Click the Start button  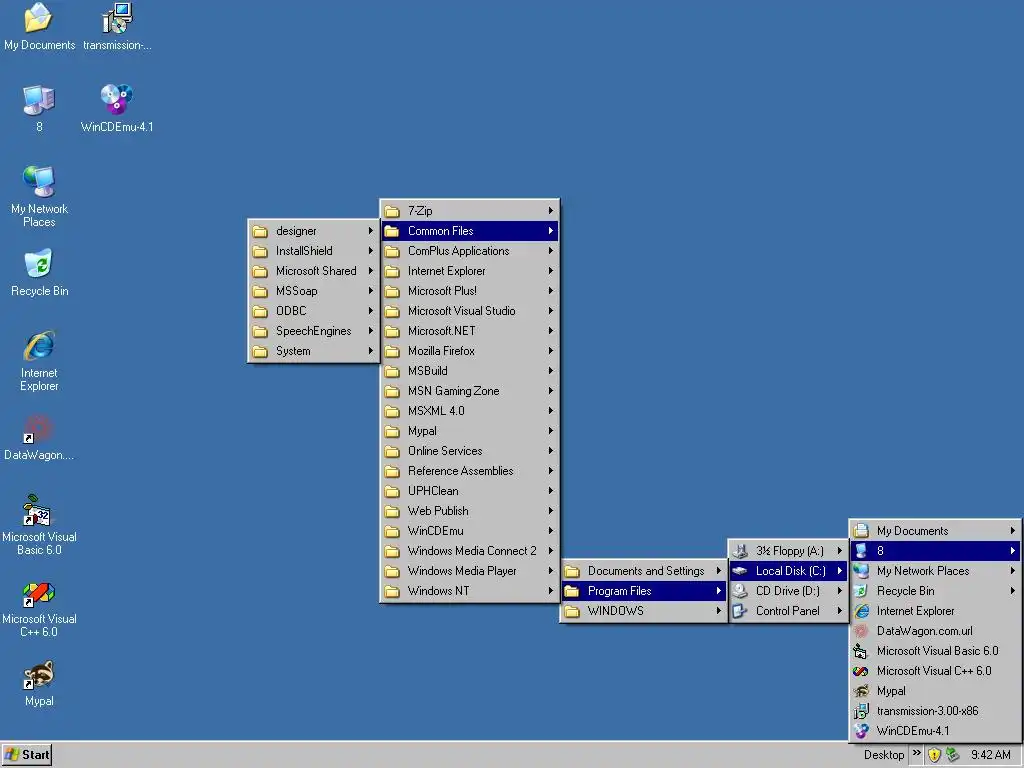pos(27,755)
